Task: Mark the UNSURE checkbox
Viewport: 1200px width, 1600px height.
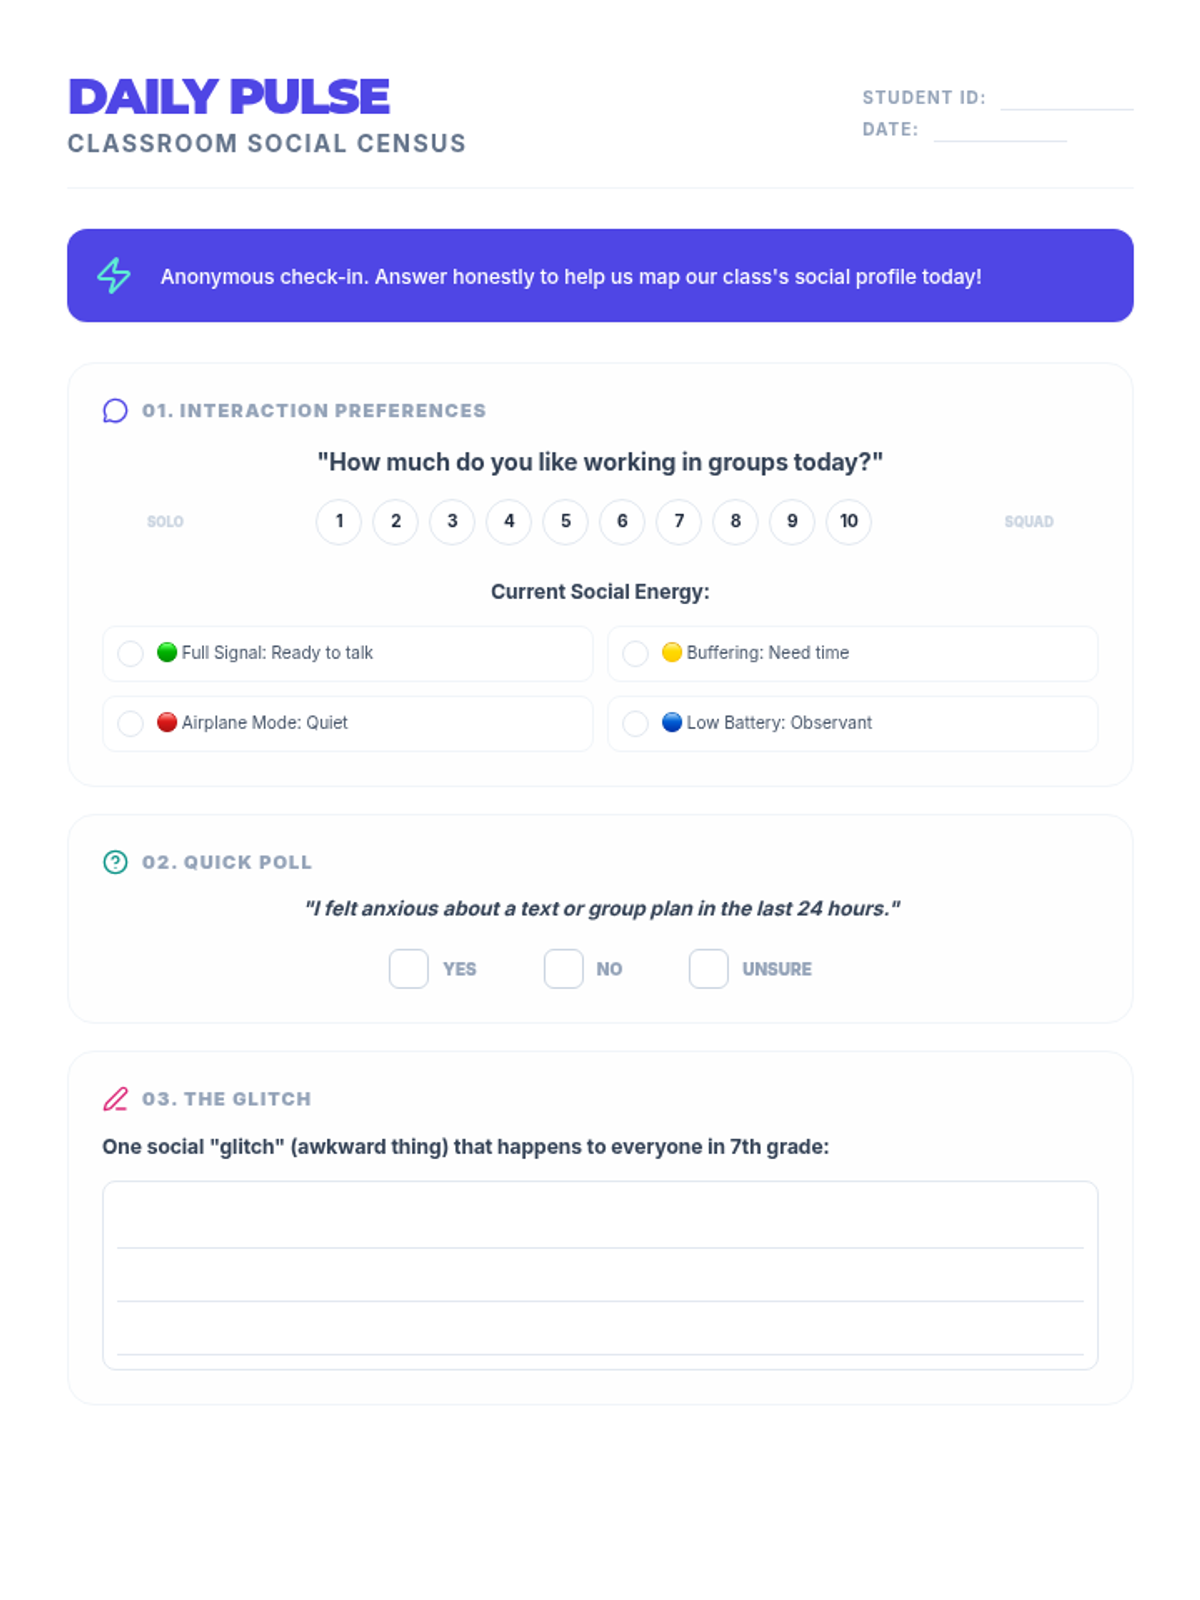Action: click(x=708, y=969)
